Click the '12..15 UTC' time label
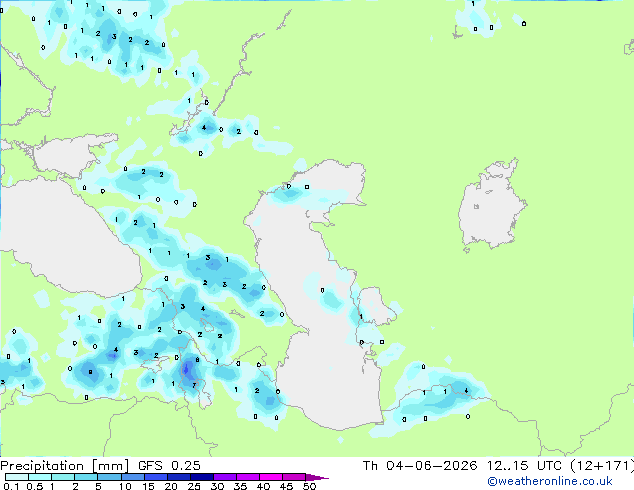Screen dimensions: 634x490 pyautogui.click(x=524, y=466)
